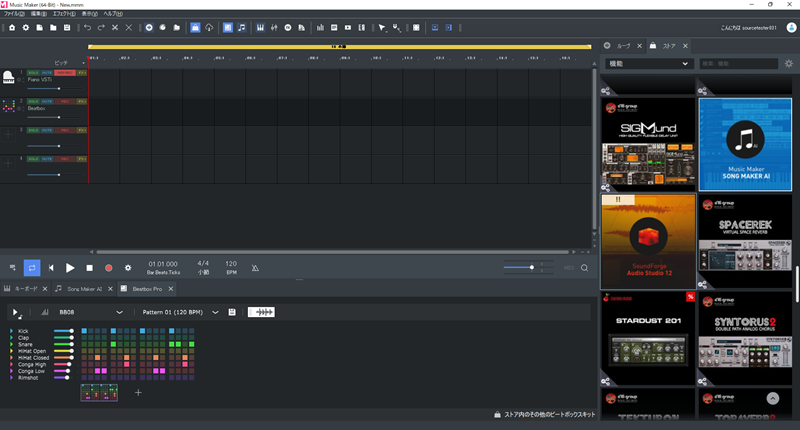The width and height of the screenshot is (800, 430).
Task: Toggle Song Maker music-note toolbar icon
Action: [242, 28]
